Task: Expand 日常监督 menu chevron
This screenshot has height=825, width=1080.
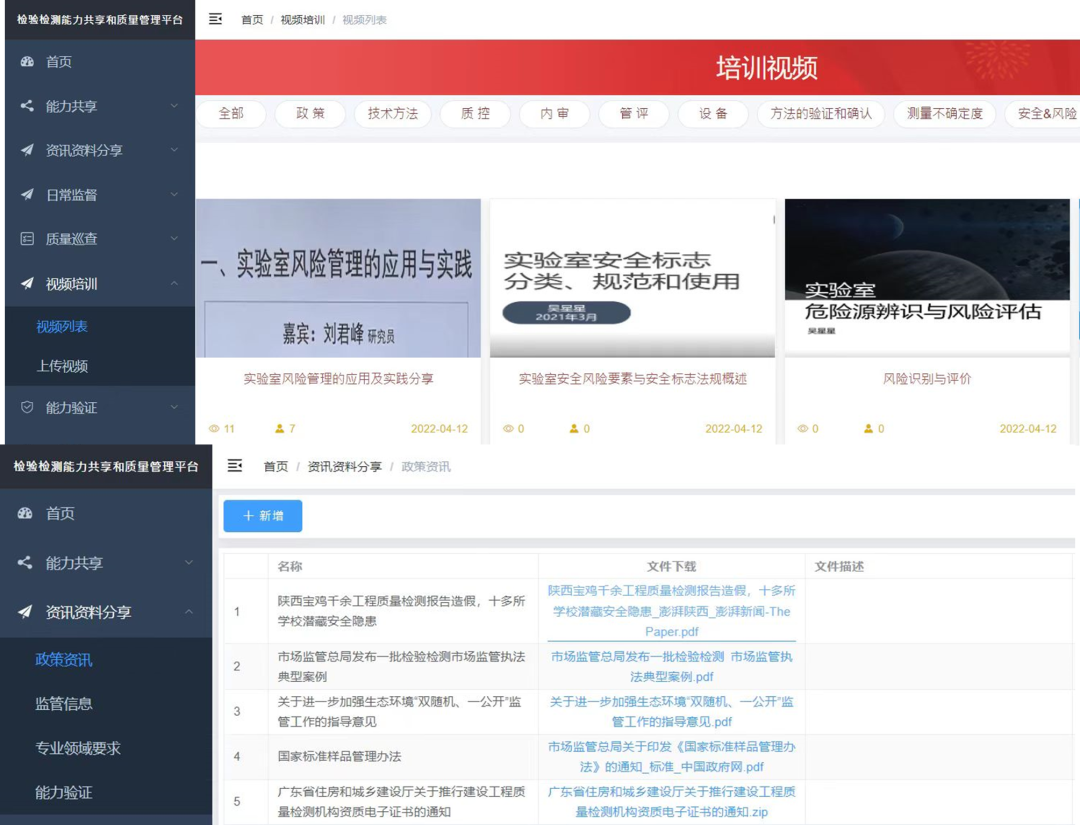Action: click(174, 195)
